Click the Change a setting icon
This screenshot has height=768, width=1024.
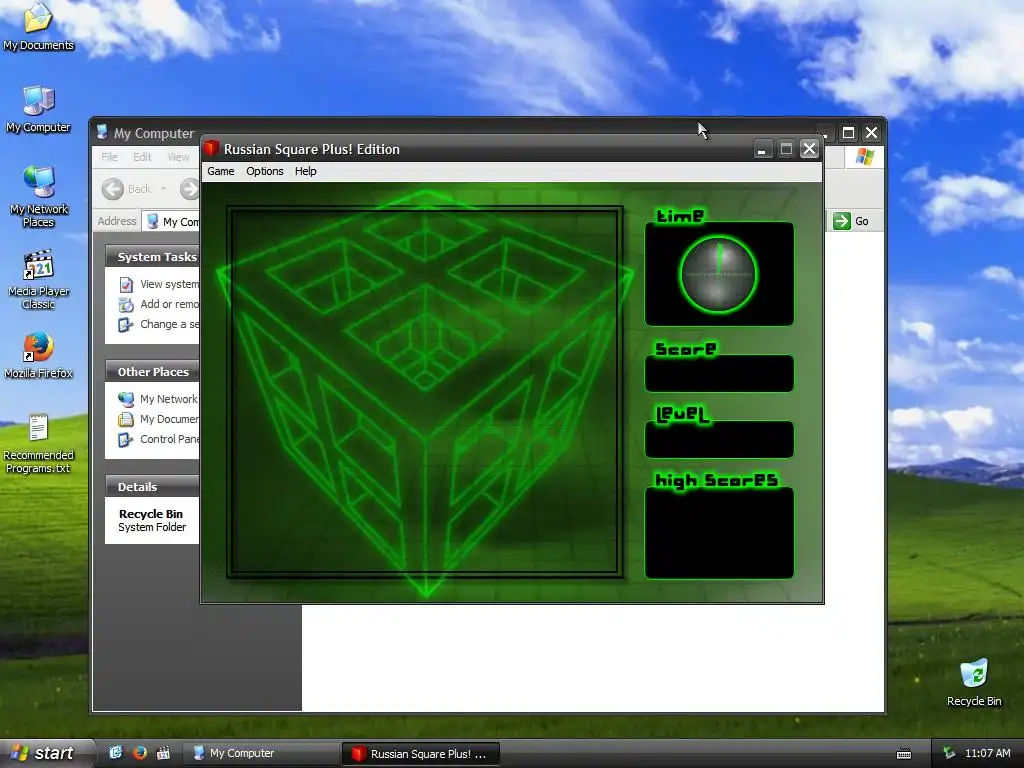click(x=125, y=325)
